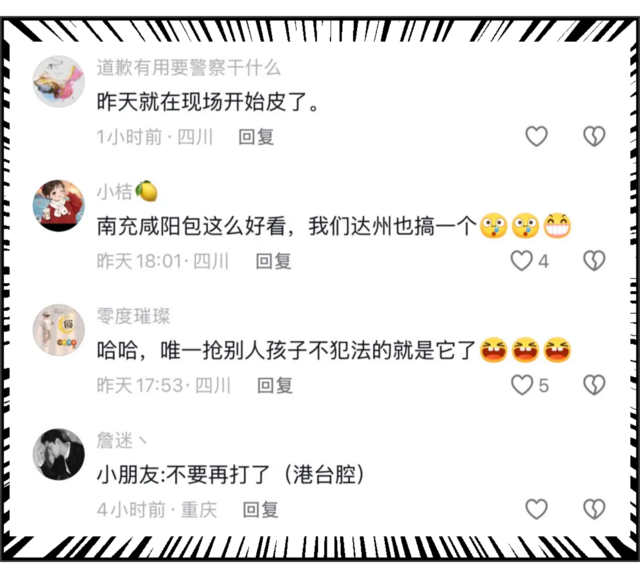Reply to the 1小时前 comment from 四川
The image size is (640, 578).
(x=256, y=137)
